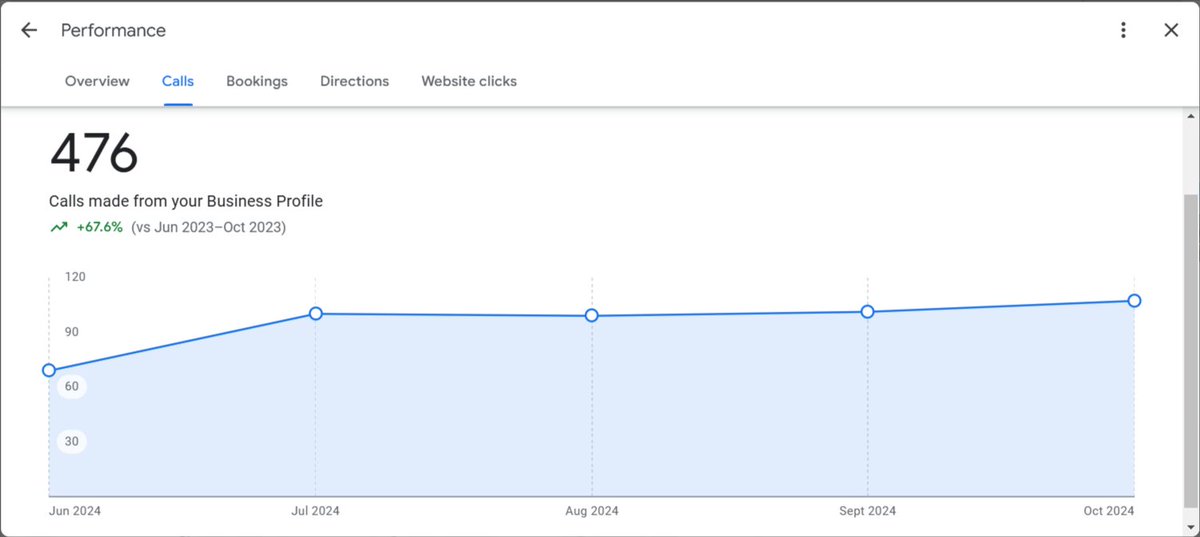Click '(vs Jun 2023–Oct 2023)' comparison text

click(x=208, y=227)
